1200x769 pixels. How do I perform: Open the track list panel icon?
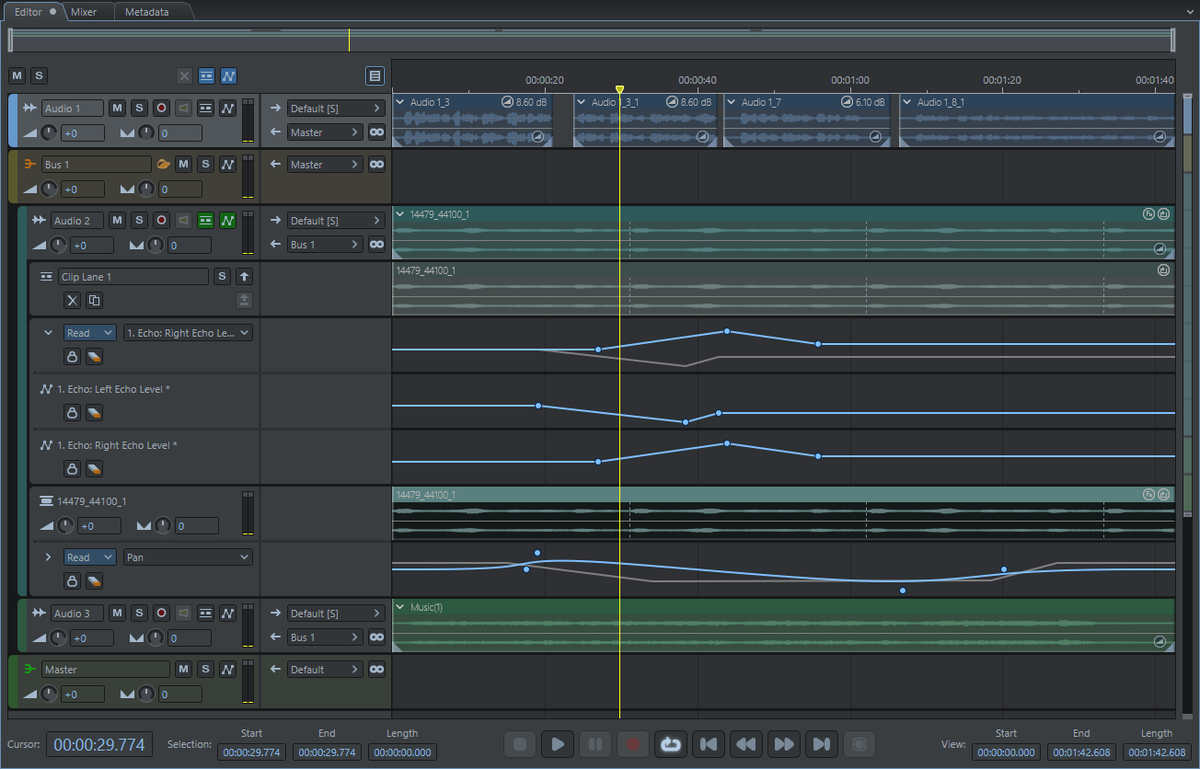point(374,75)
